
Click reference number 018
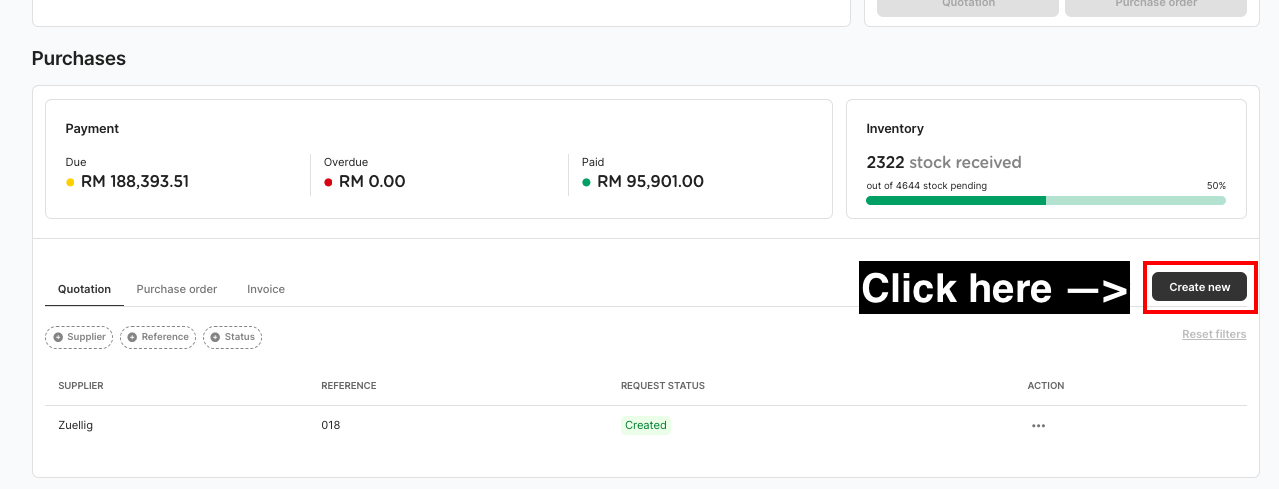click(x=330, y=425)
